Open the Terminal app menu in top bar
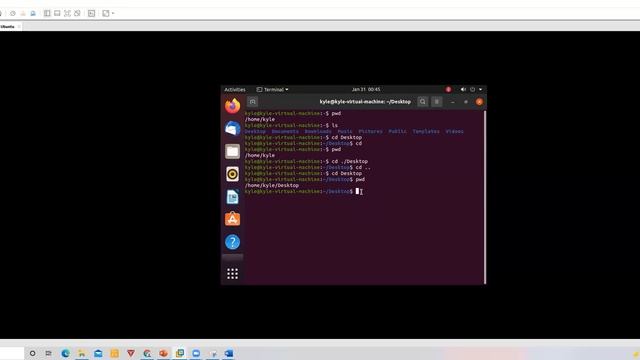Screen dimensions: 640x360 (272, 89)
